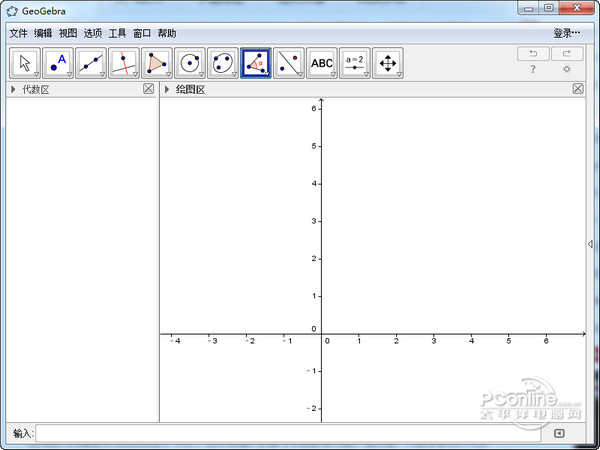Select the Reflect about Line tool

click(289, 63)
